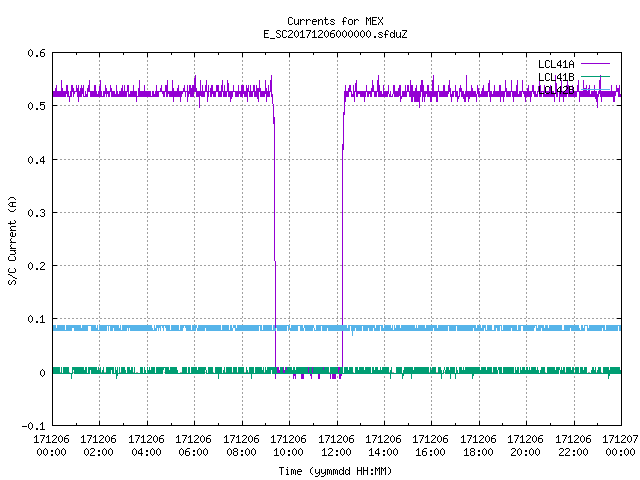Click the "S/C Current (A)" y-axis label
Viewport: 640px width, 480px height.
(13, 241)
